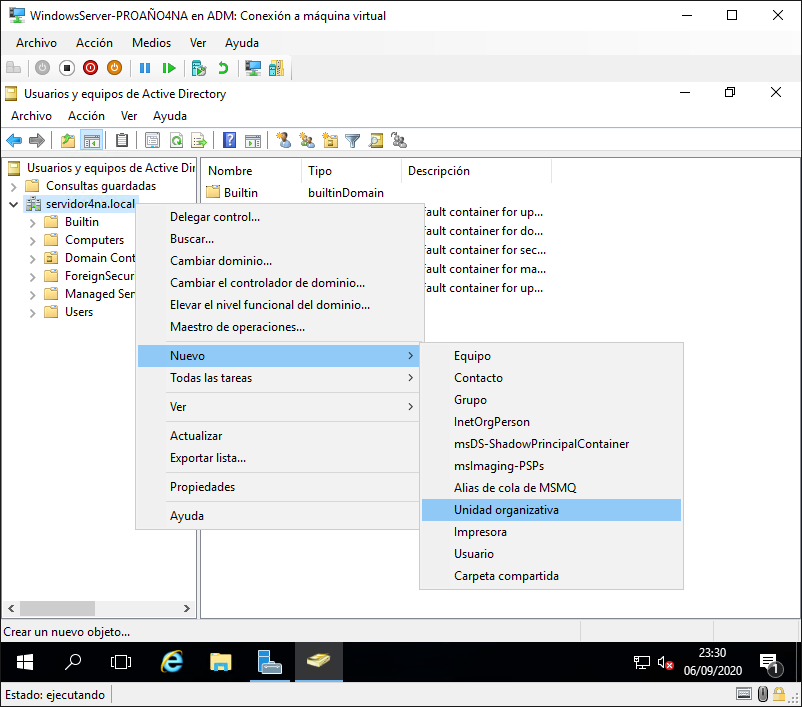
Task: Select the Users folder in the tree
Action: coord(79,312)
